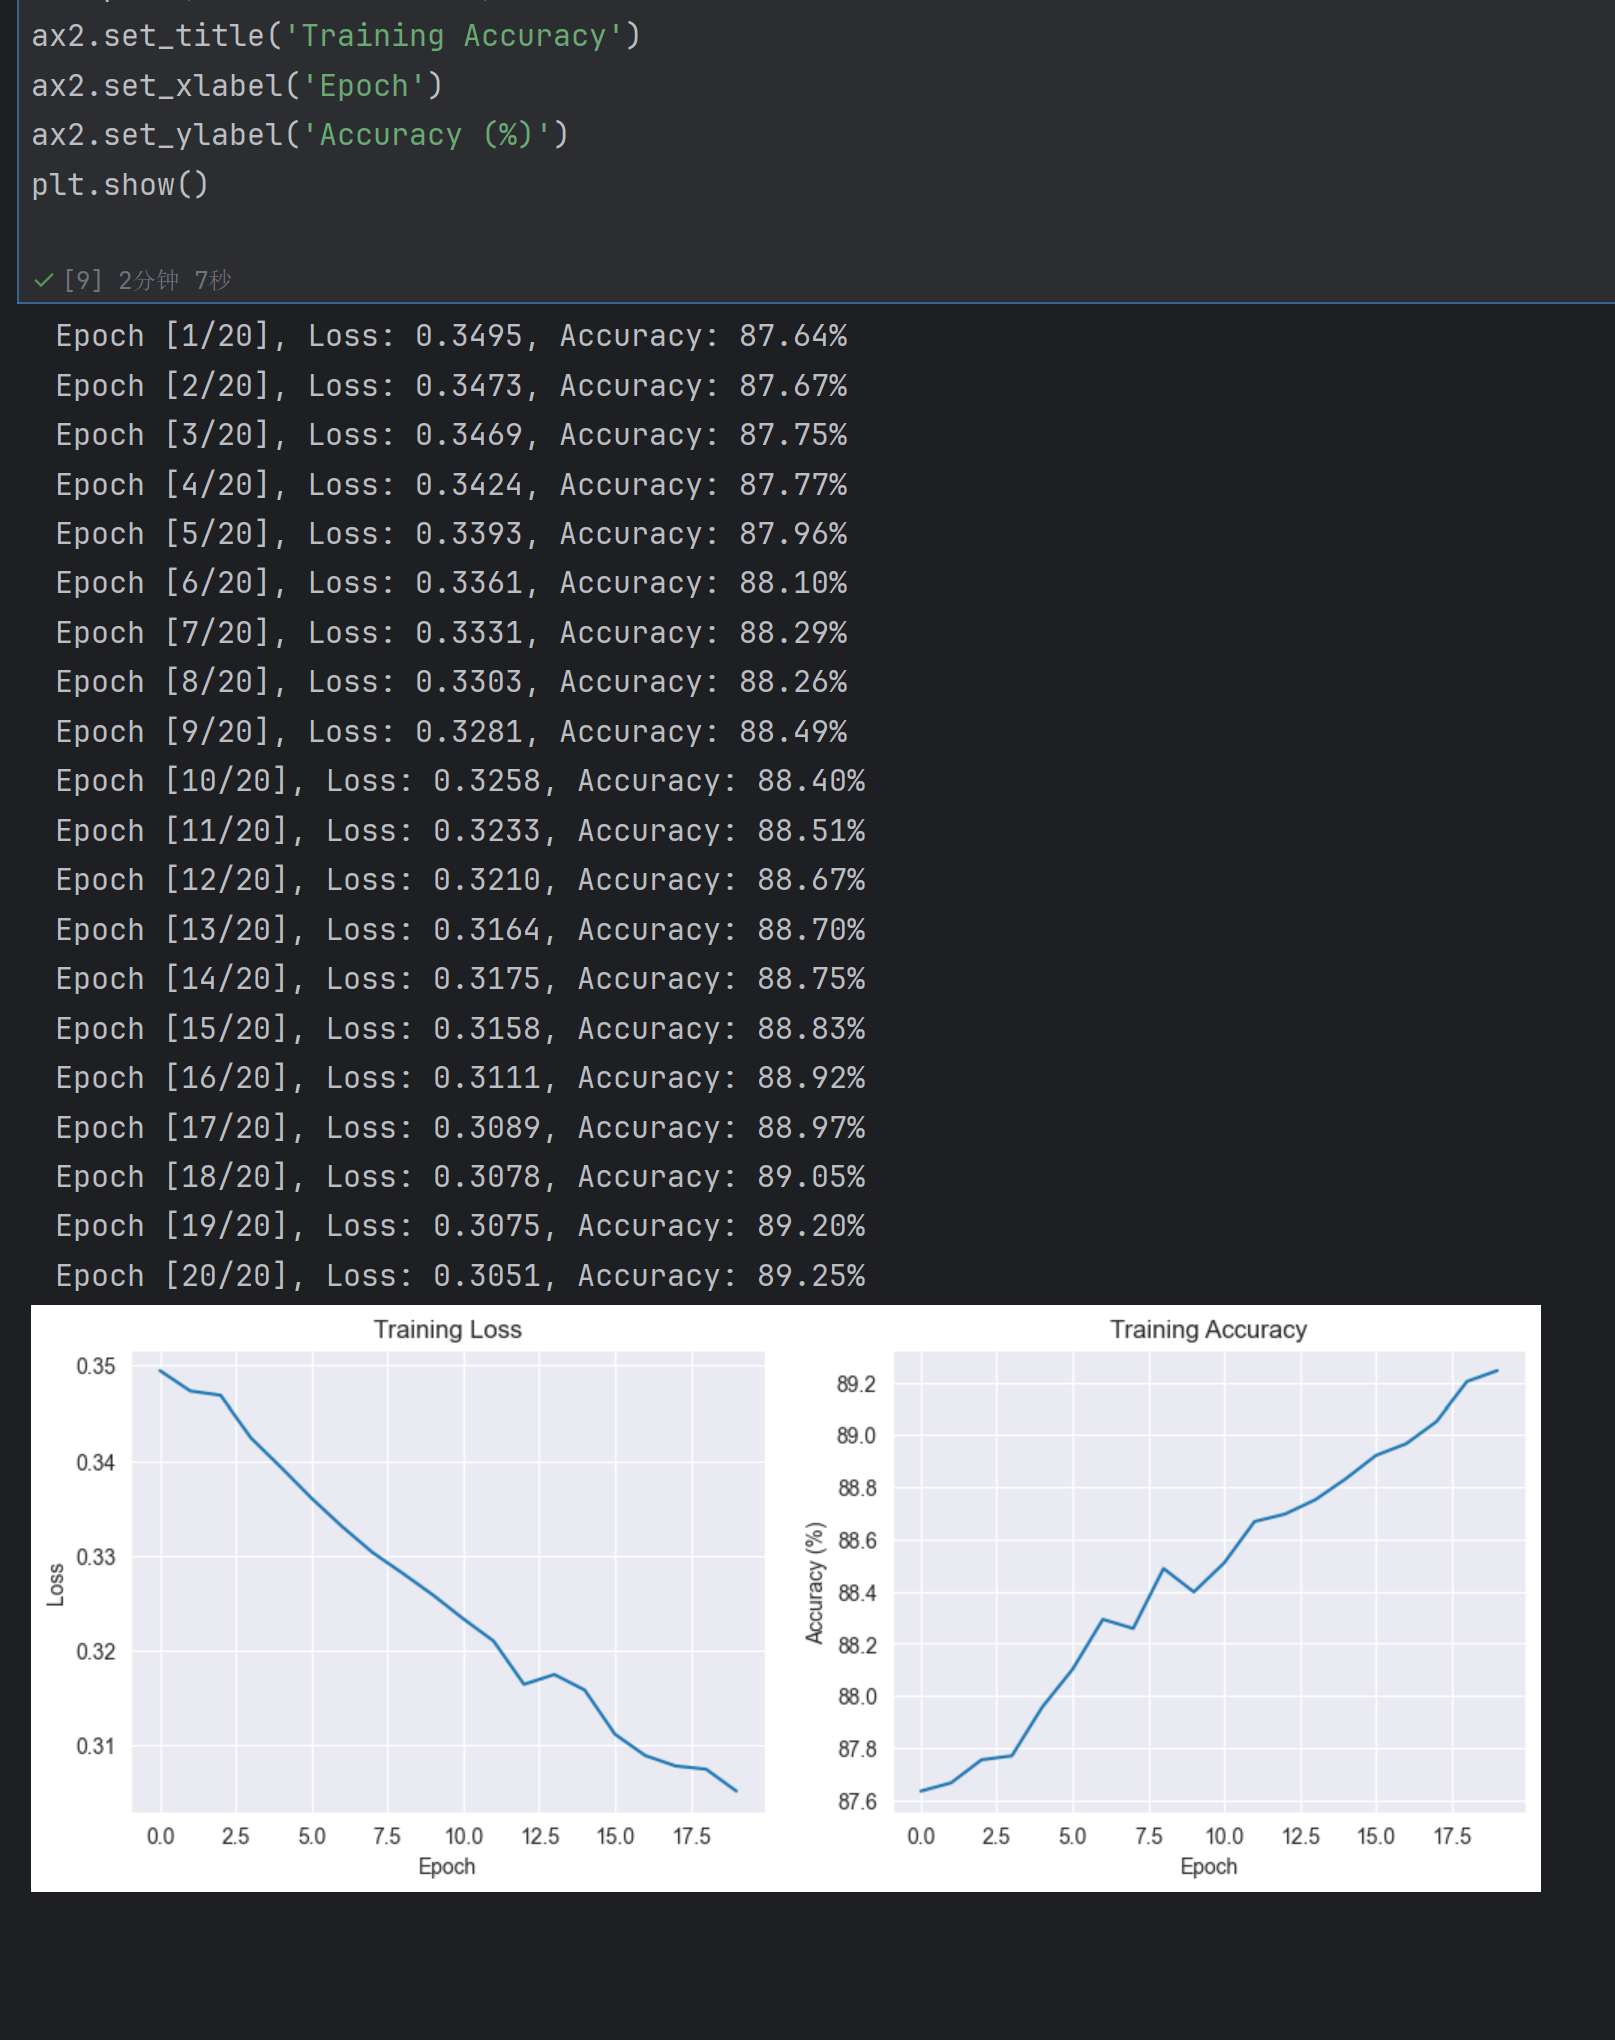Image resolution: width=1615 pixels, height=2040 pixels.
Task: Select the Epoch [14/20] loss 0.3175 line
Action: [x=460, y=979]
